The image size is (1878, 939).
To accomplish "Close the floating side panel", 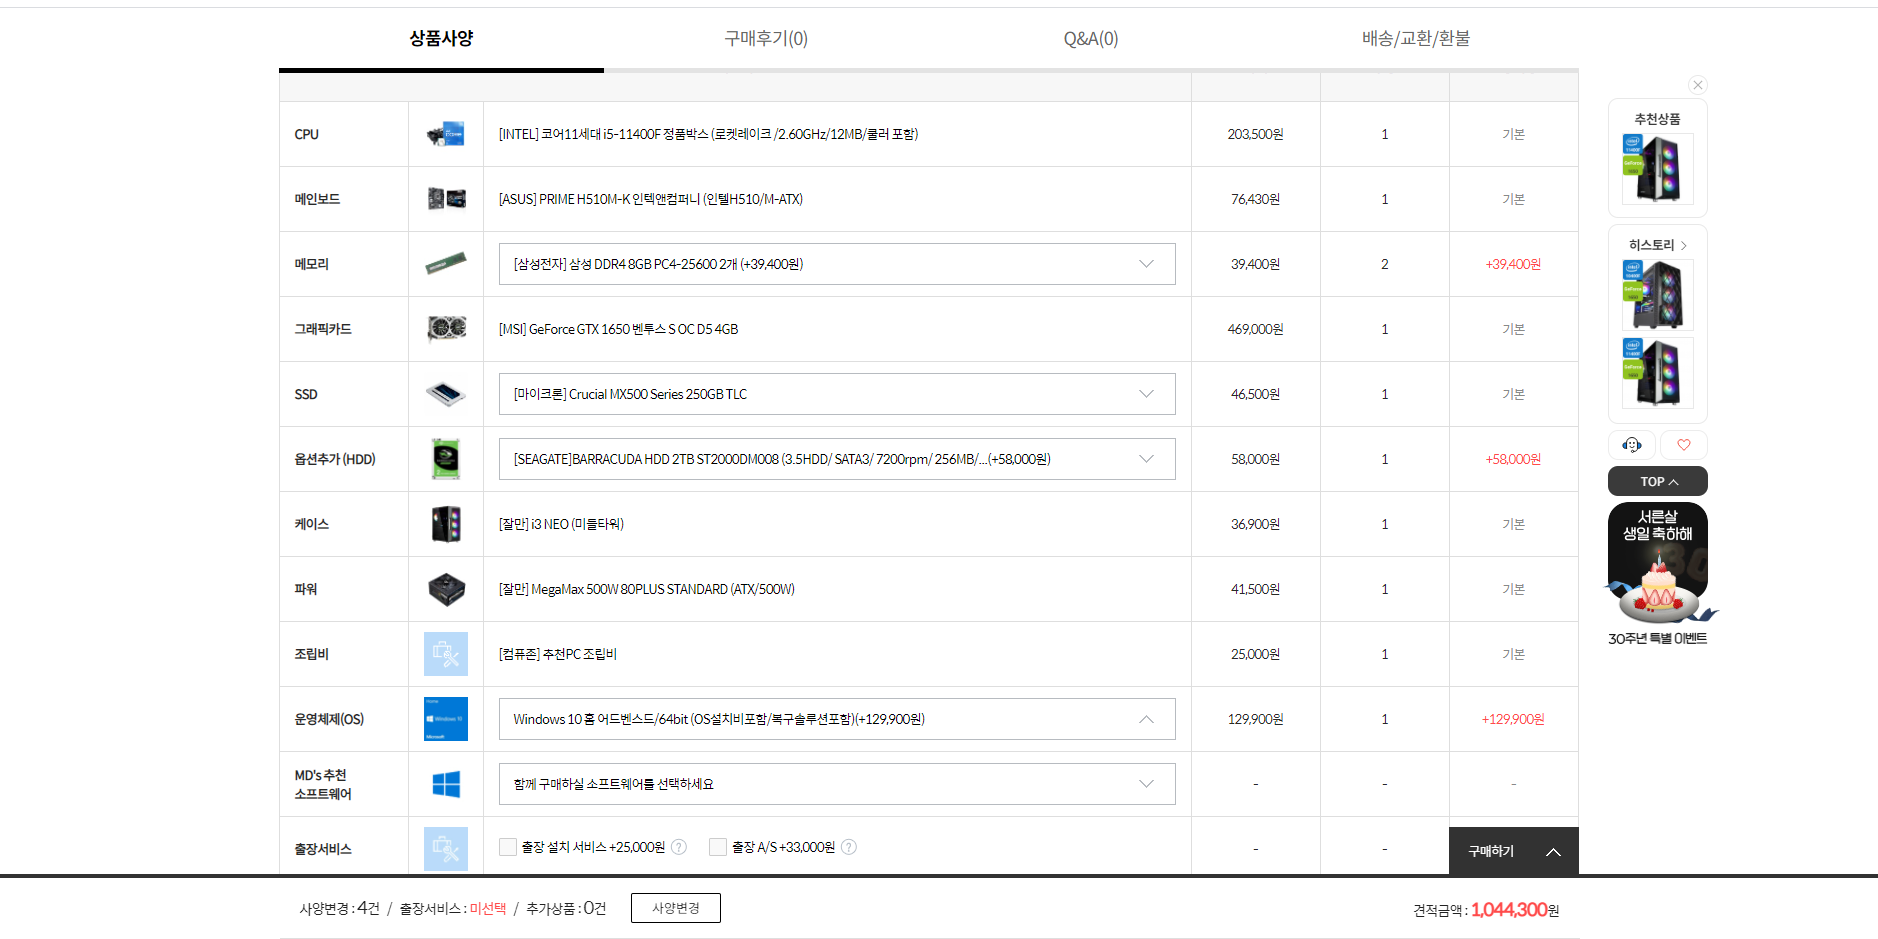I will click(1698, 85).
